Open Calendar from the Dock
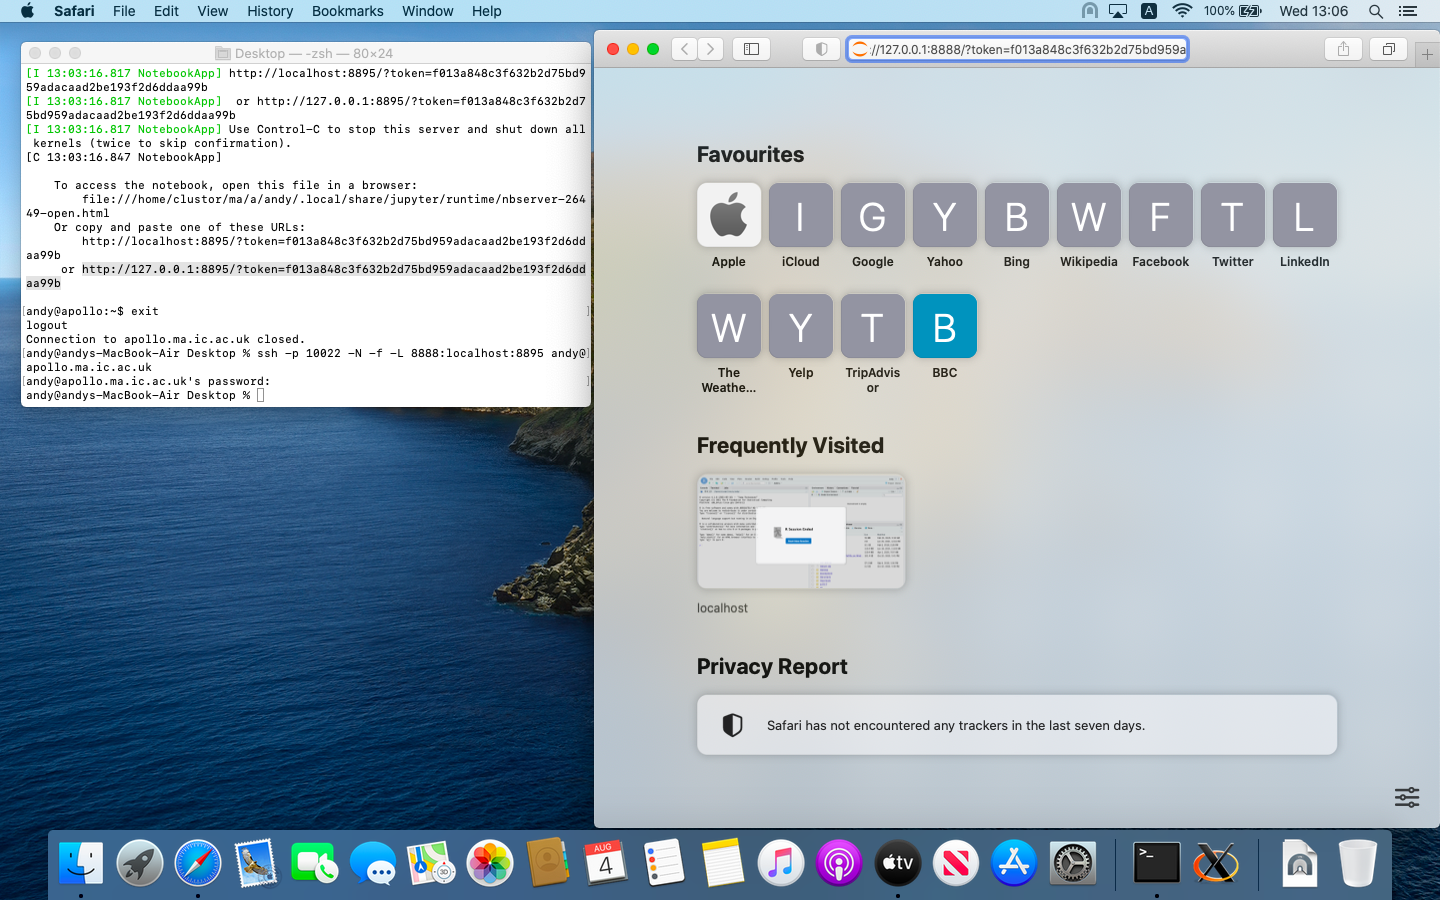The width and height of the screenshot is (1440, 900). click(x=606, y=863)
